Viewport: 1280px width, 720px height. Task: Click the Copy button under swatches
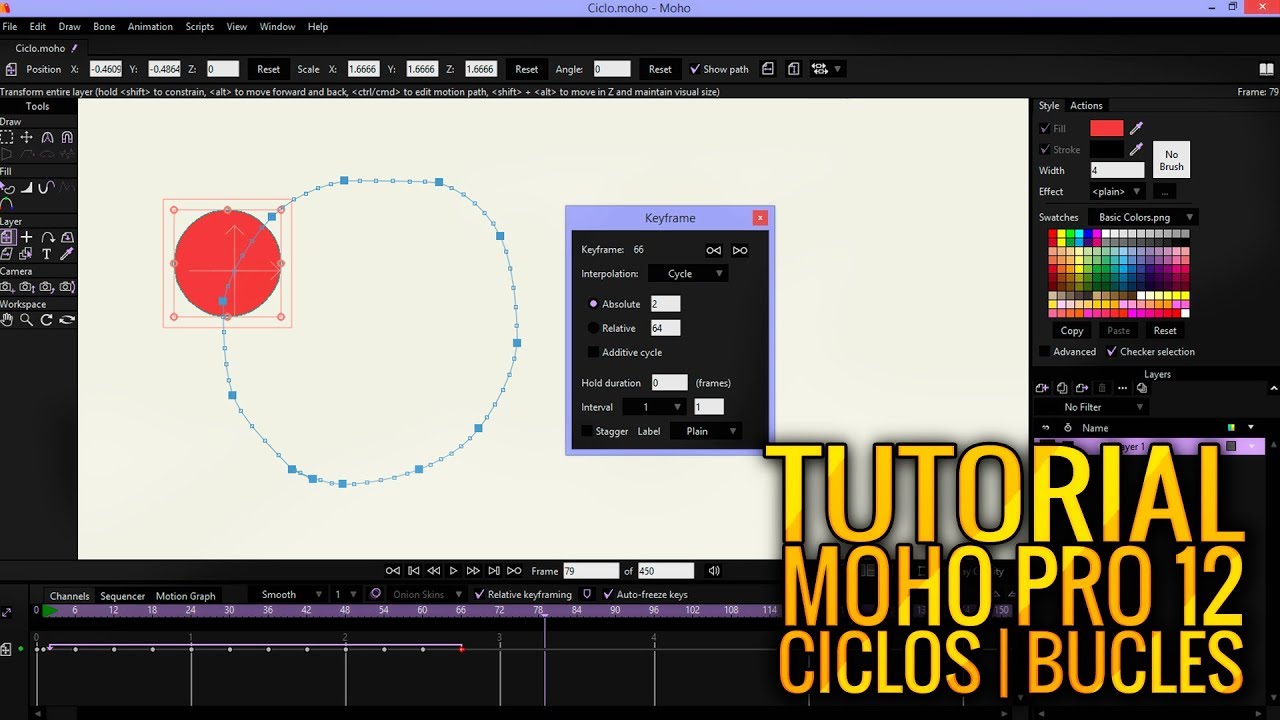point(1072,330)
